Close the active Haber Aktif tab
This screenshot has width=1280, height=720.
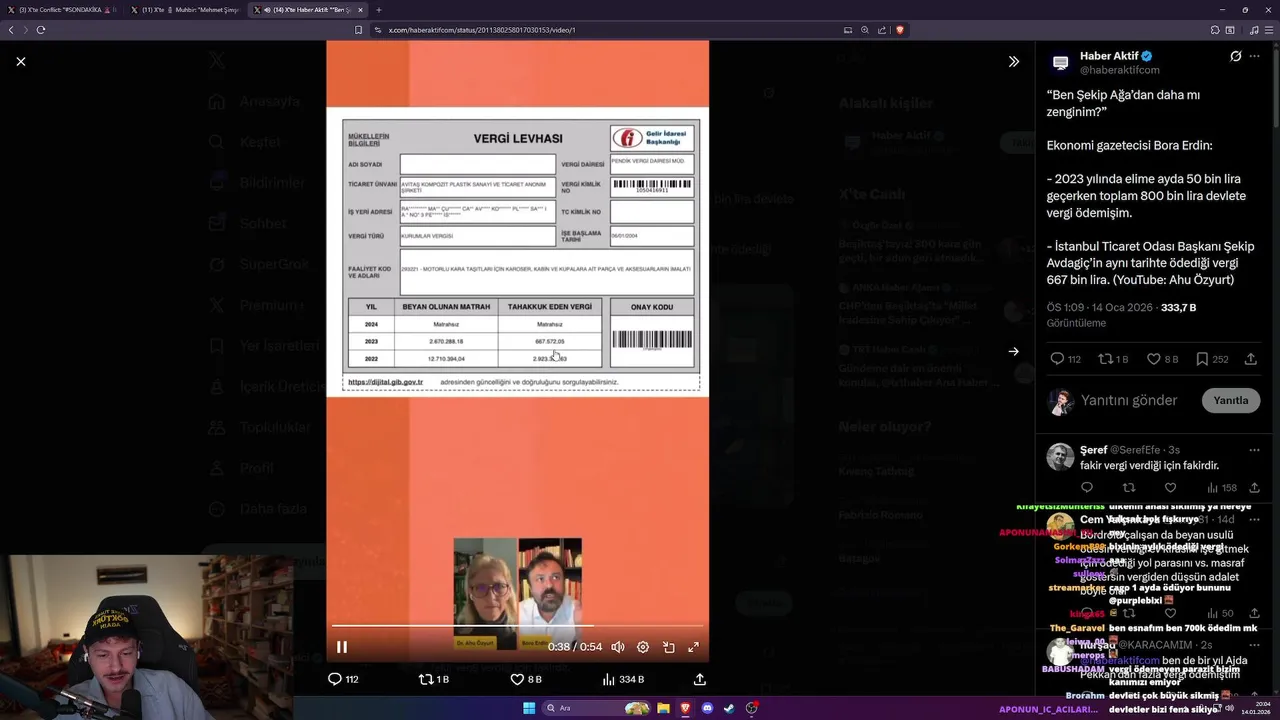click(360, 10)
